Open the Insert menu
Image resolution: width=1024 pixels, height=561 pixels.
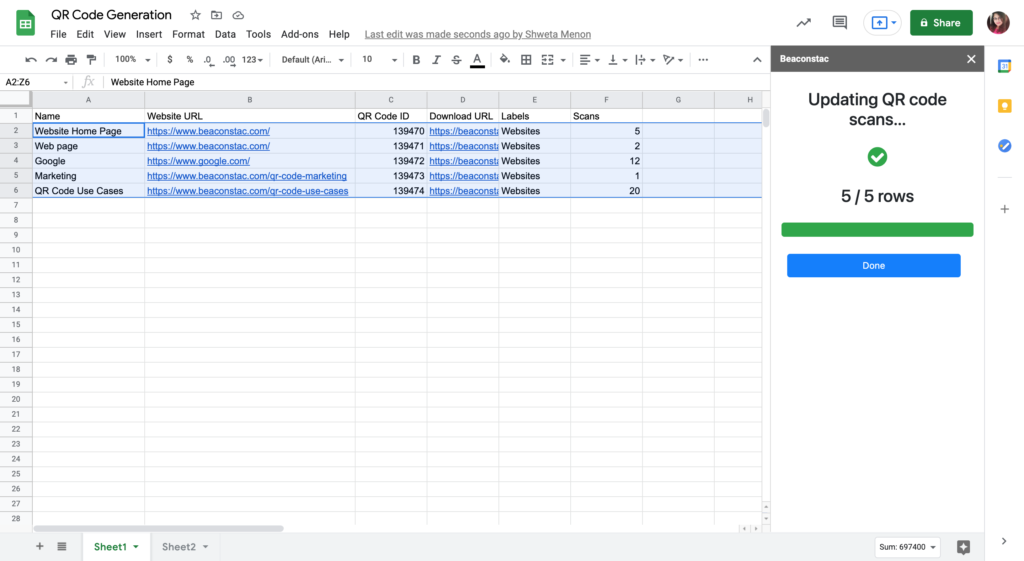149,34
